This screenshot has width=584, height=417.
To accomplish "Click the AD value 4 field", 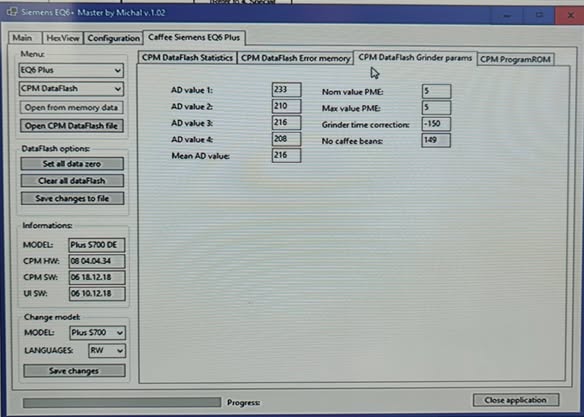I will 286,139.
